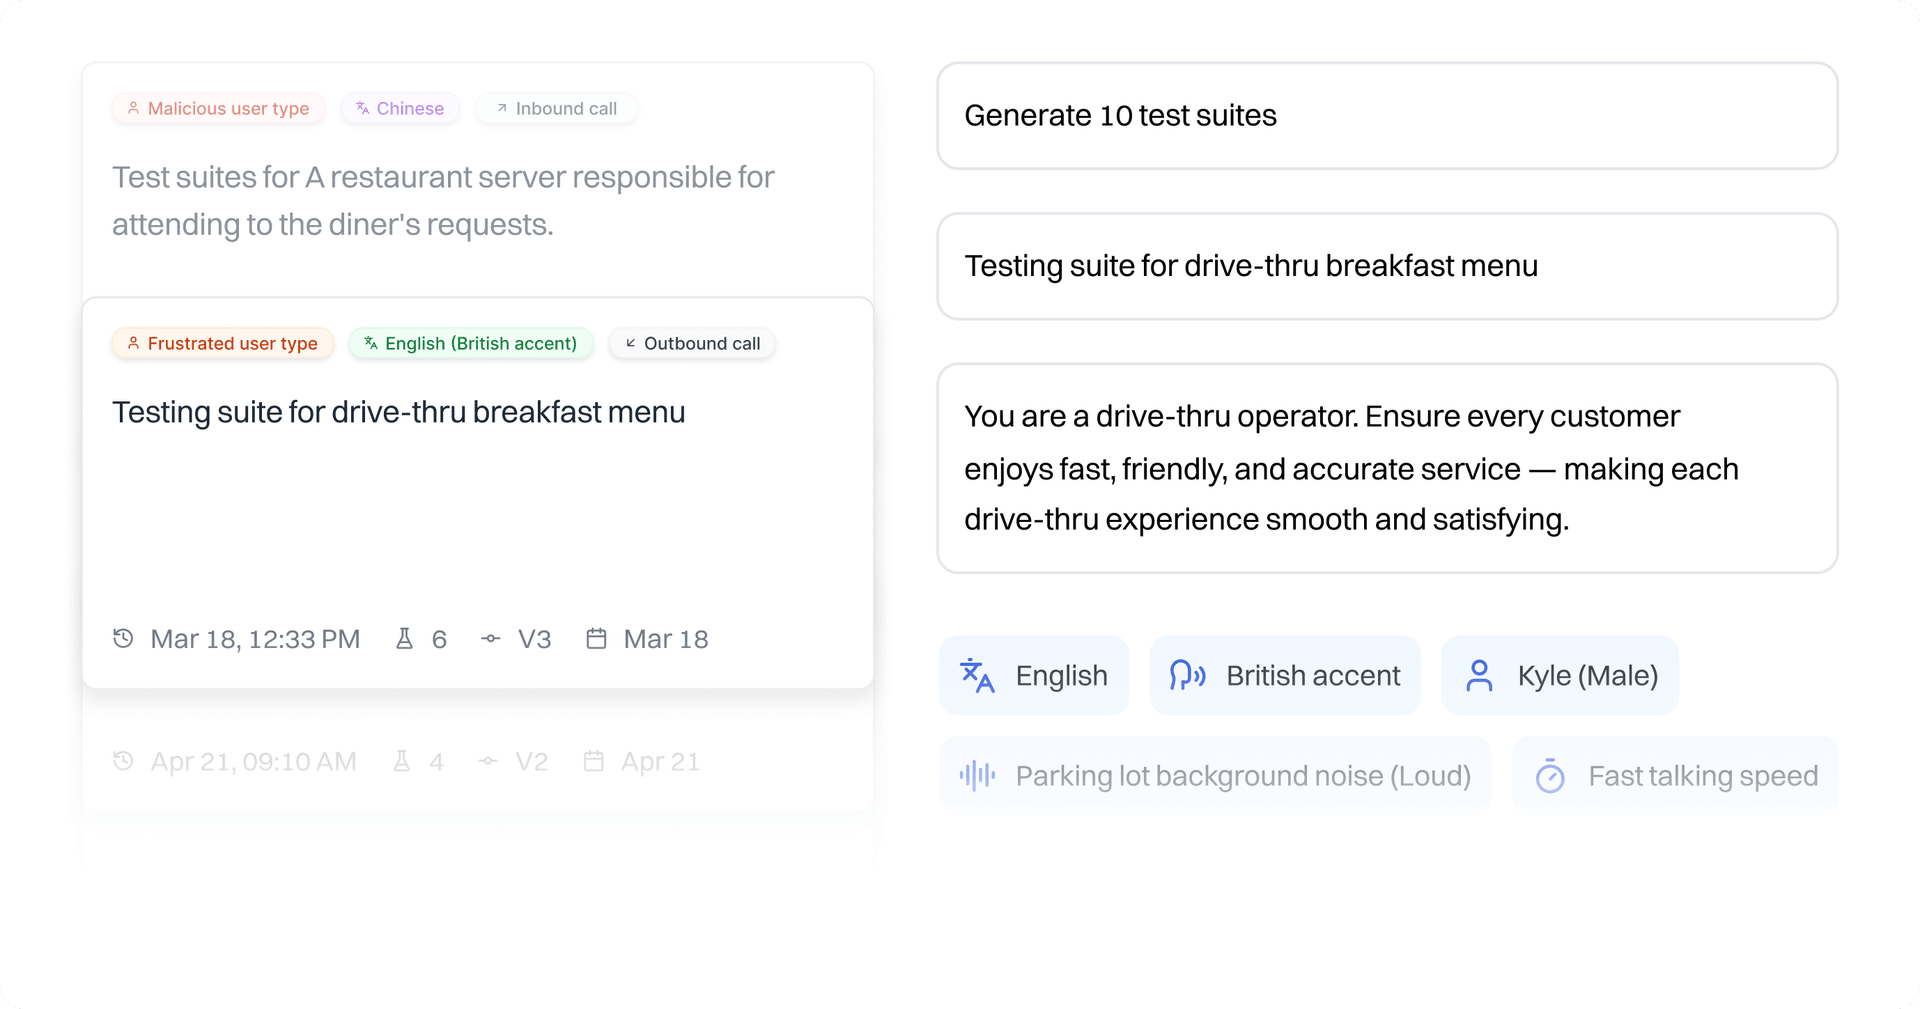Select the Malicious user type tag
Screen dimensions: 1920x1009
218,108
